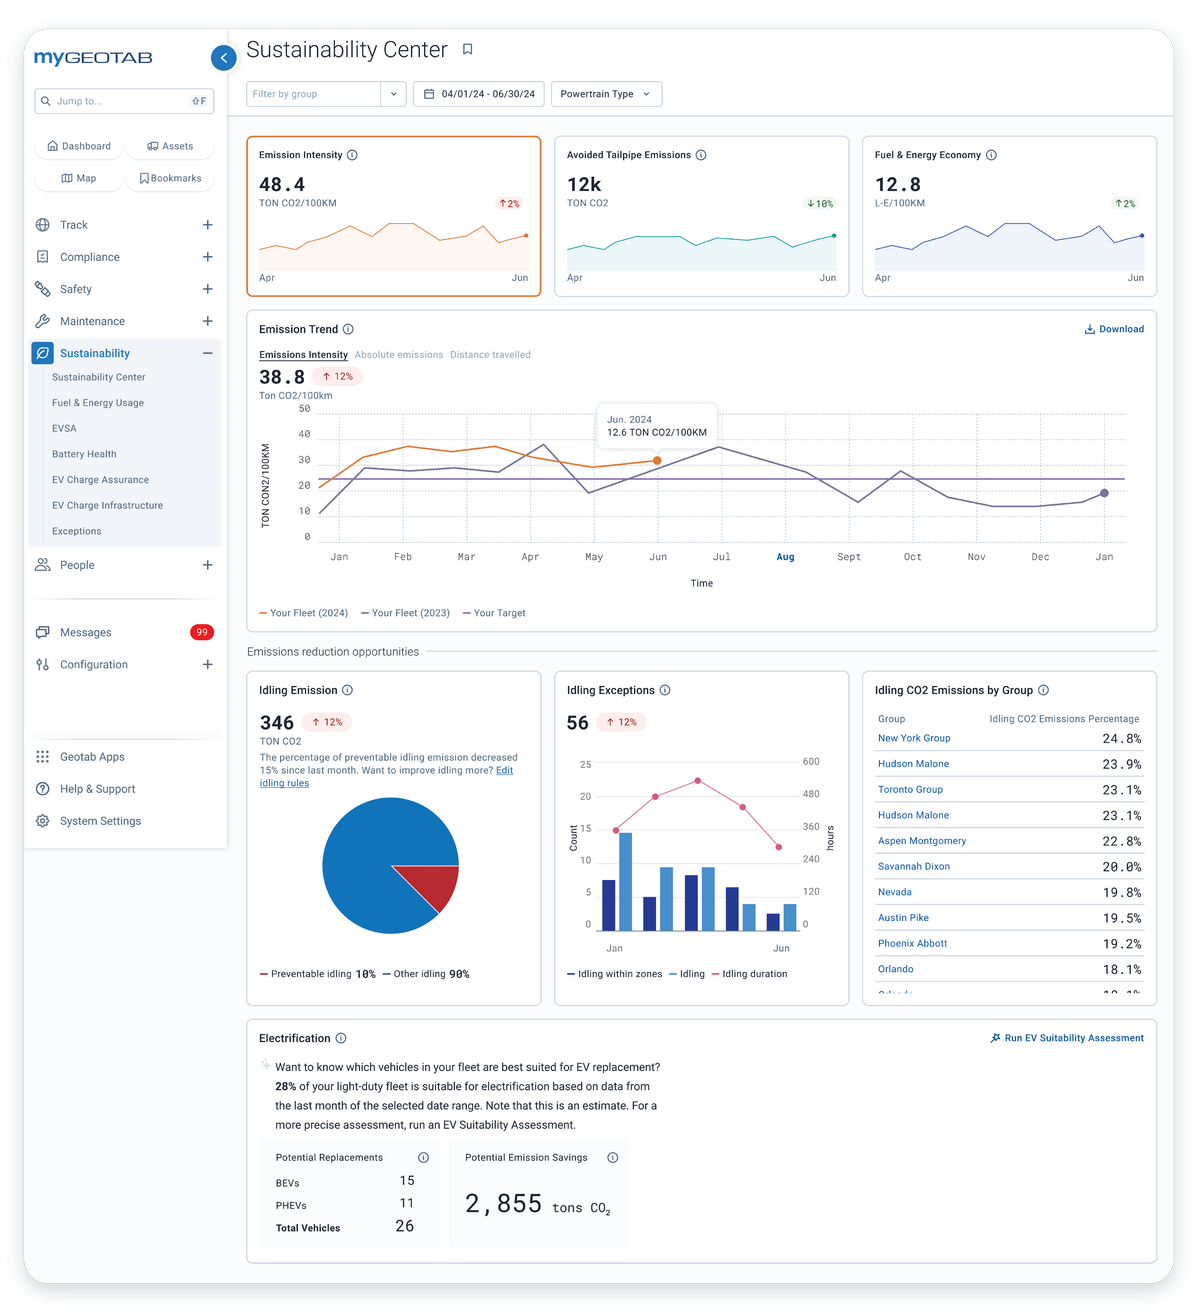The width and height of the screenshot is (1200, 1316).
Task: Toggle Your Target legend entry
Action: click(494, 613)
